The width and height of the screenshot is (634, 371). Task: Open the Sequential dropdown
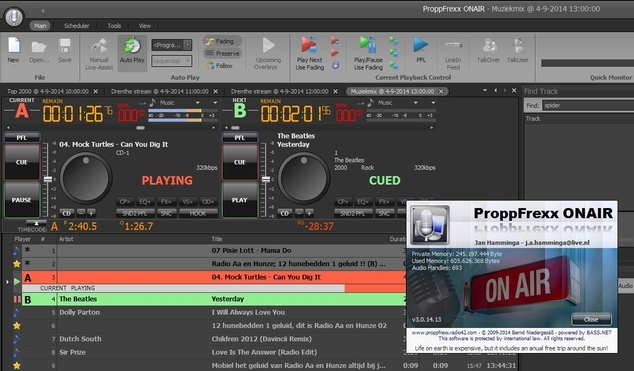pyautogui.click(x=188, y=61)
